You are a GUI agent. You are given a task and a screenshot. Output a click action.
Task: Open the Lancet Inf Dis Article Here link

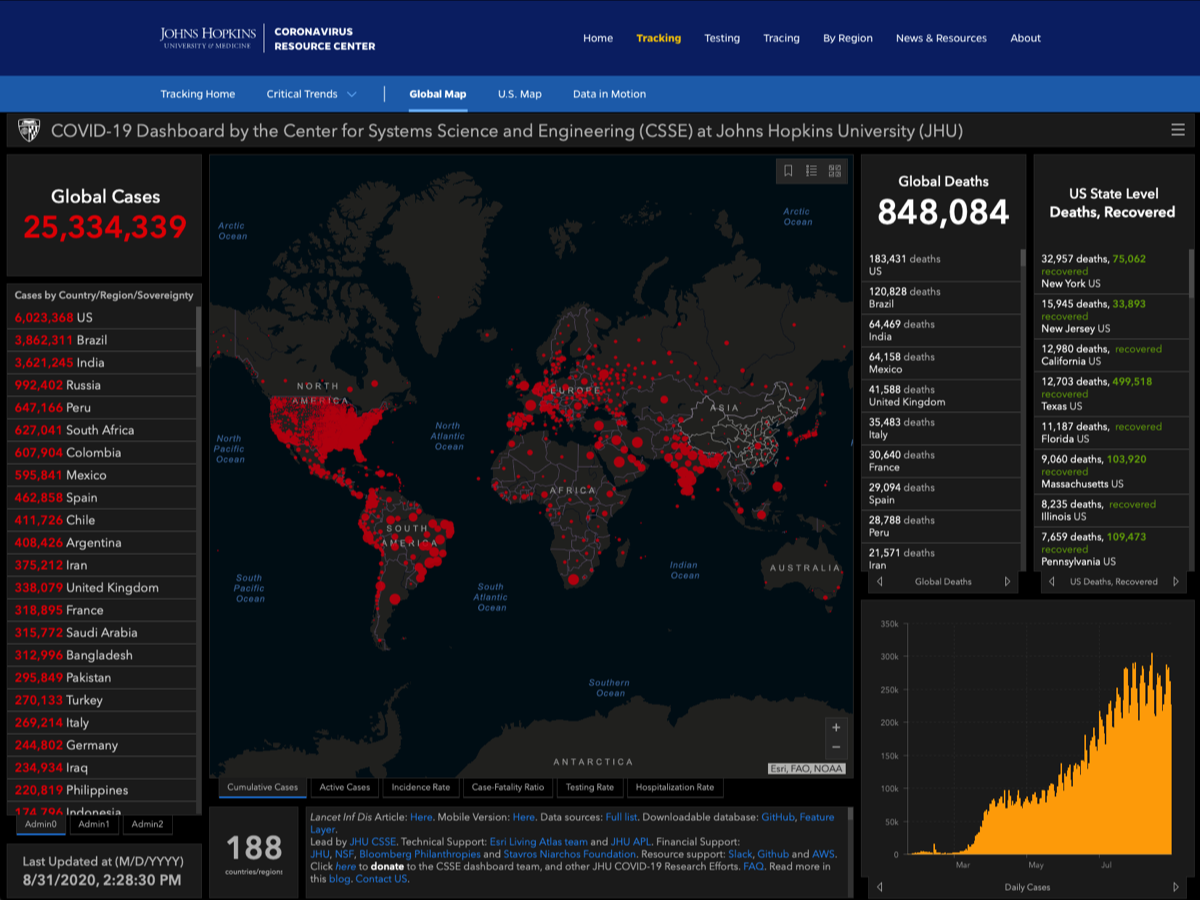tap(421, 817)
